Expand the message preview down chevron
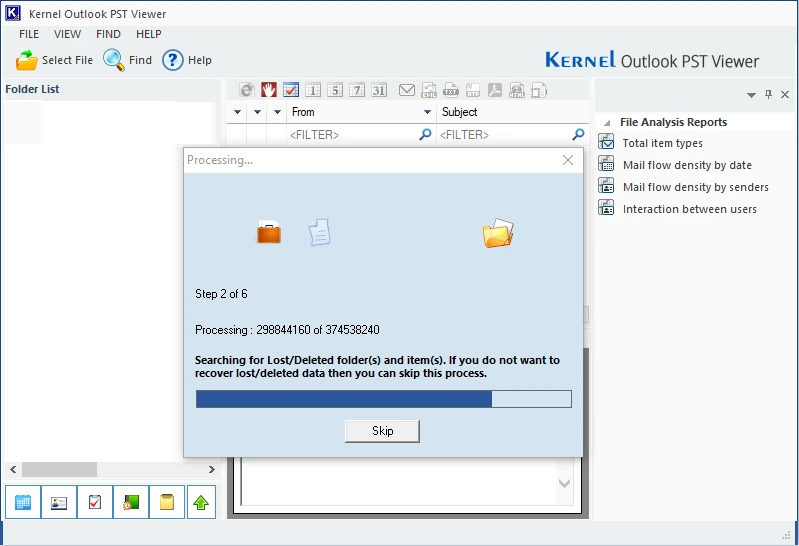This screenshot has width=799, height=546. pos(565,483)
